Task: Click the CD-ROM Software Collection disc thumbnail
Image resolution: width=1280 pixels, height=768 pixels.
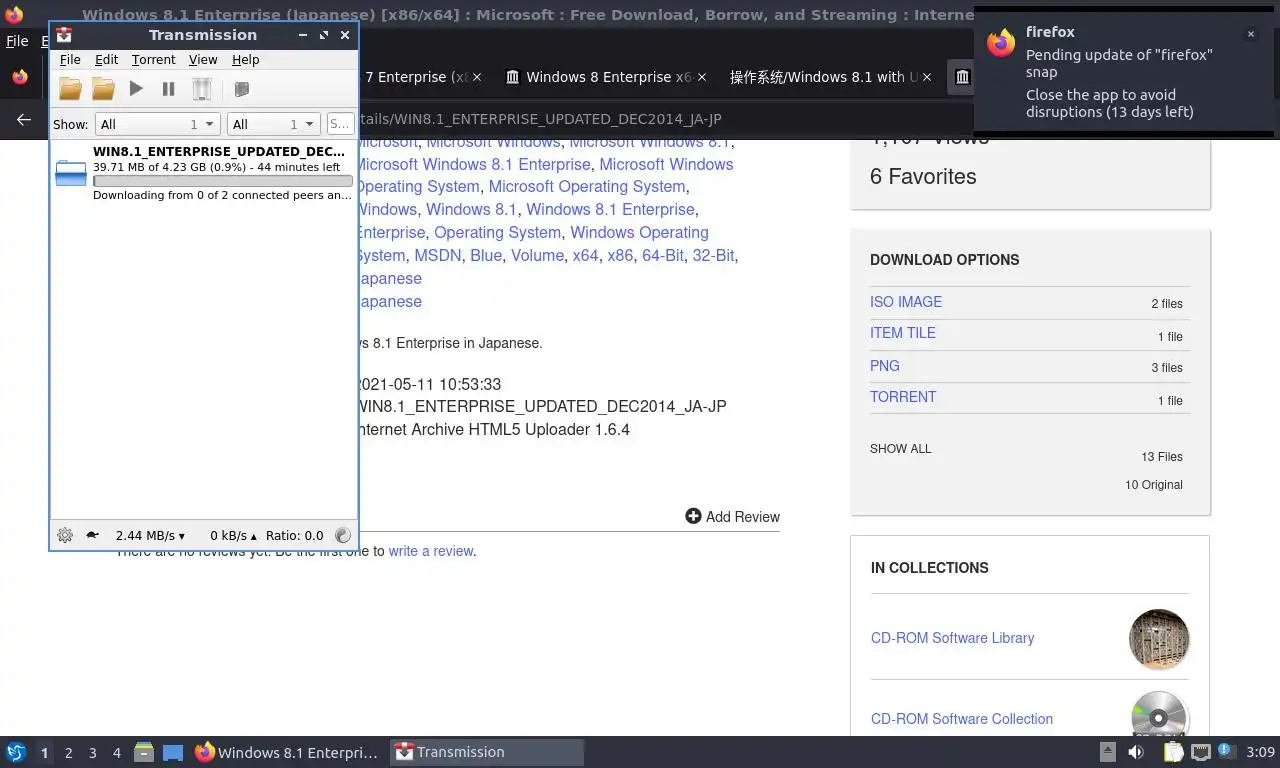Action: 1159,715
